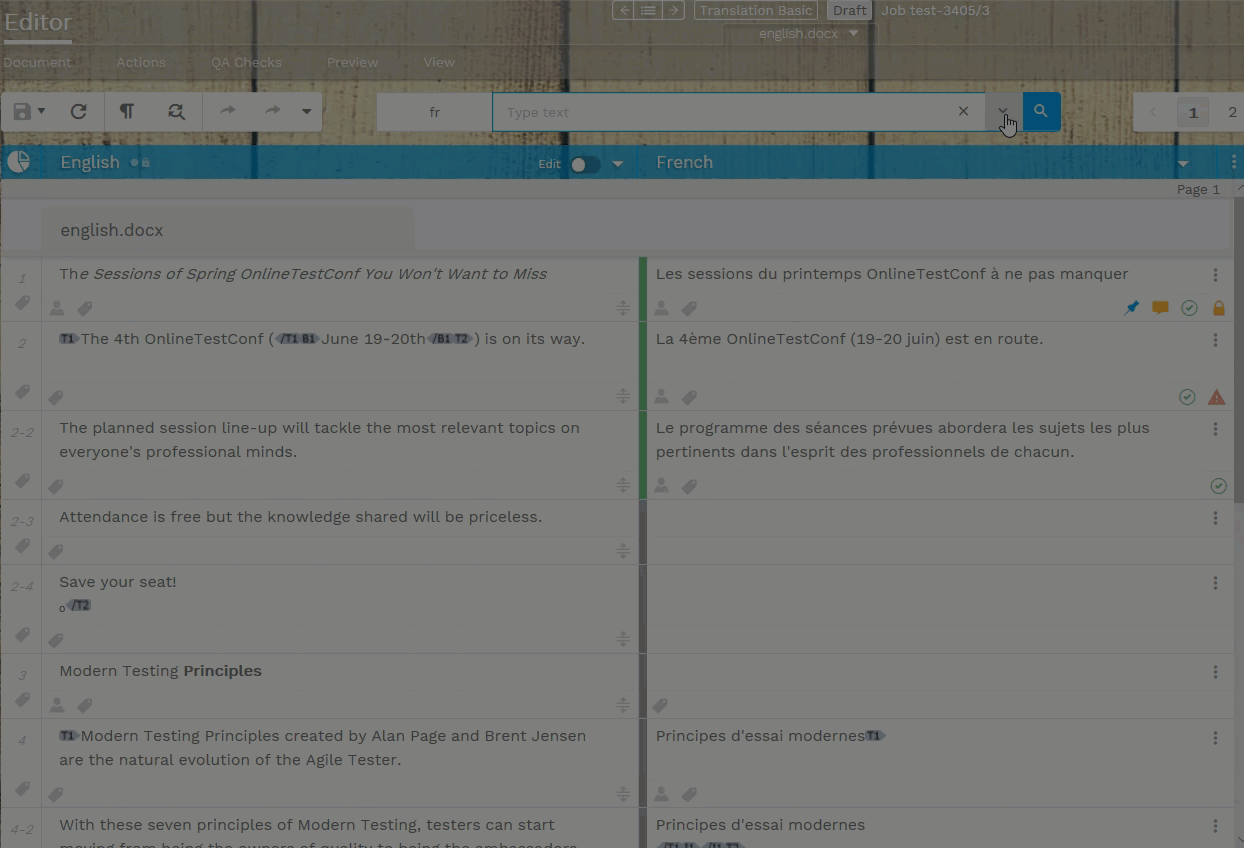Toggle the Edit switch for English source
Viewport: 1244px width, 848px height.
584,164
